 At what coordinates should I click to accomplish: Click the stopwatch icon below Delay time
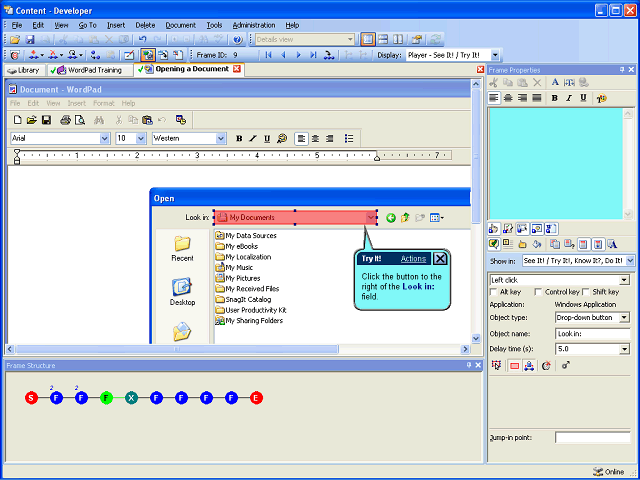tap(546, 366)
